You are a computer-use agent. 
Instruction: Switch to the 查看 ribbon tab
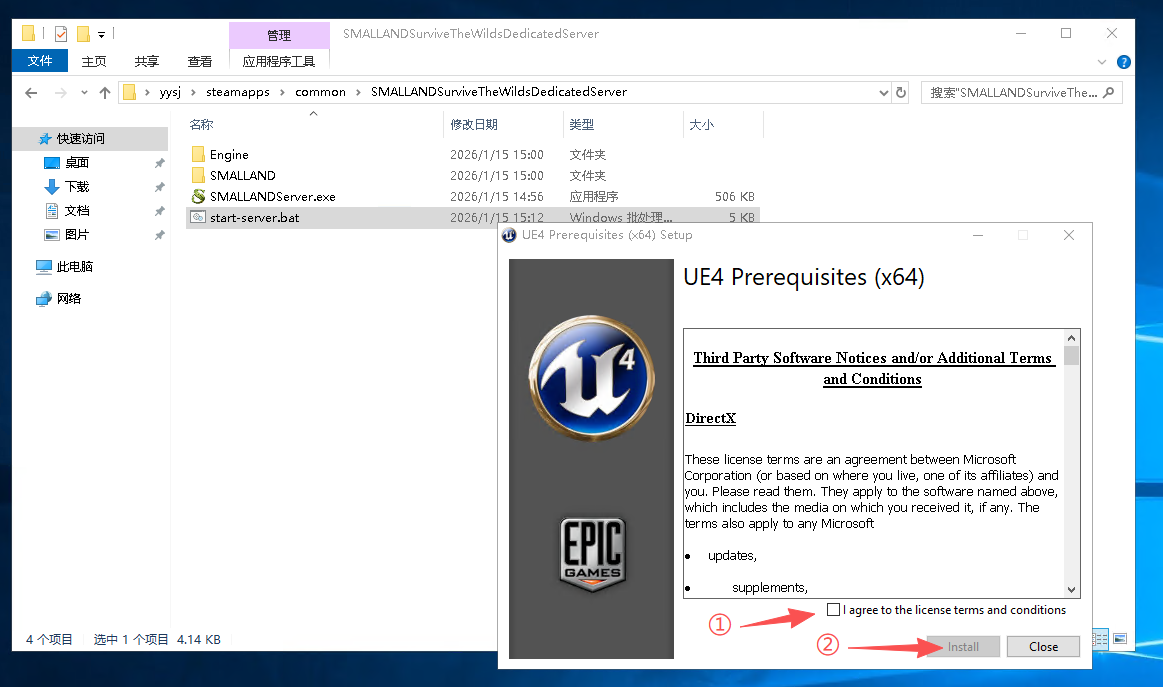click(x=200, y=61)
